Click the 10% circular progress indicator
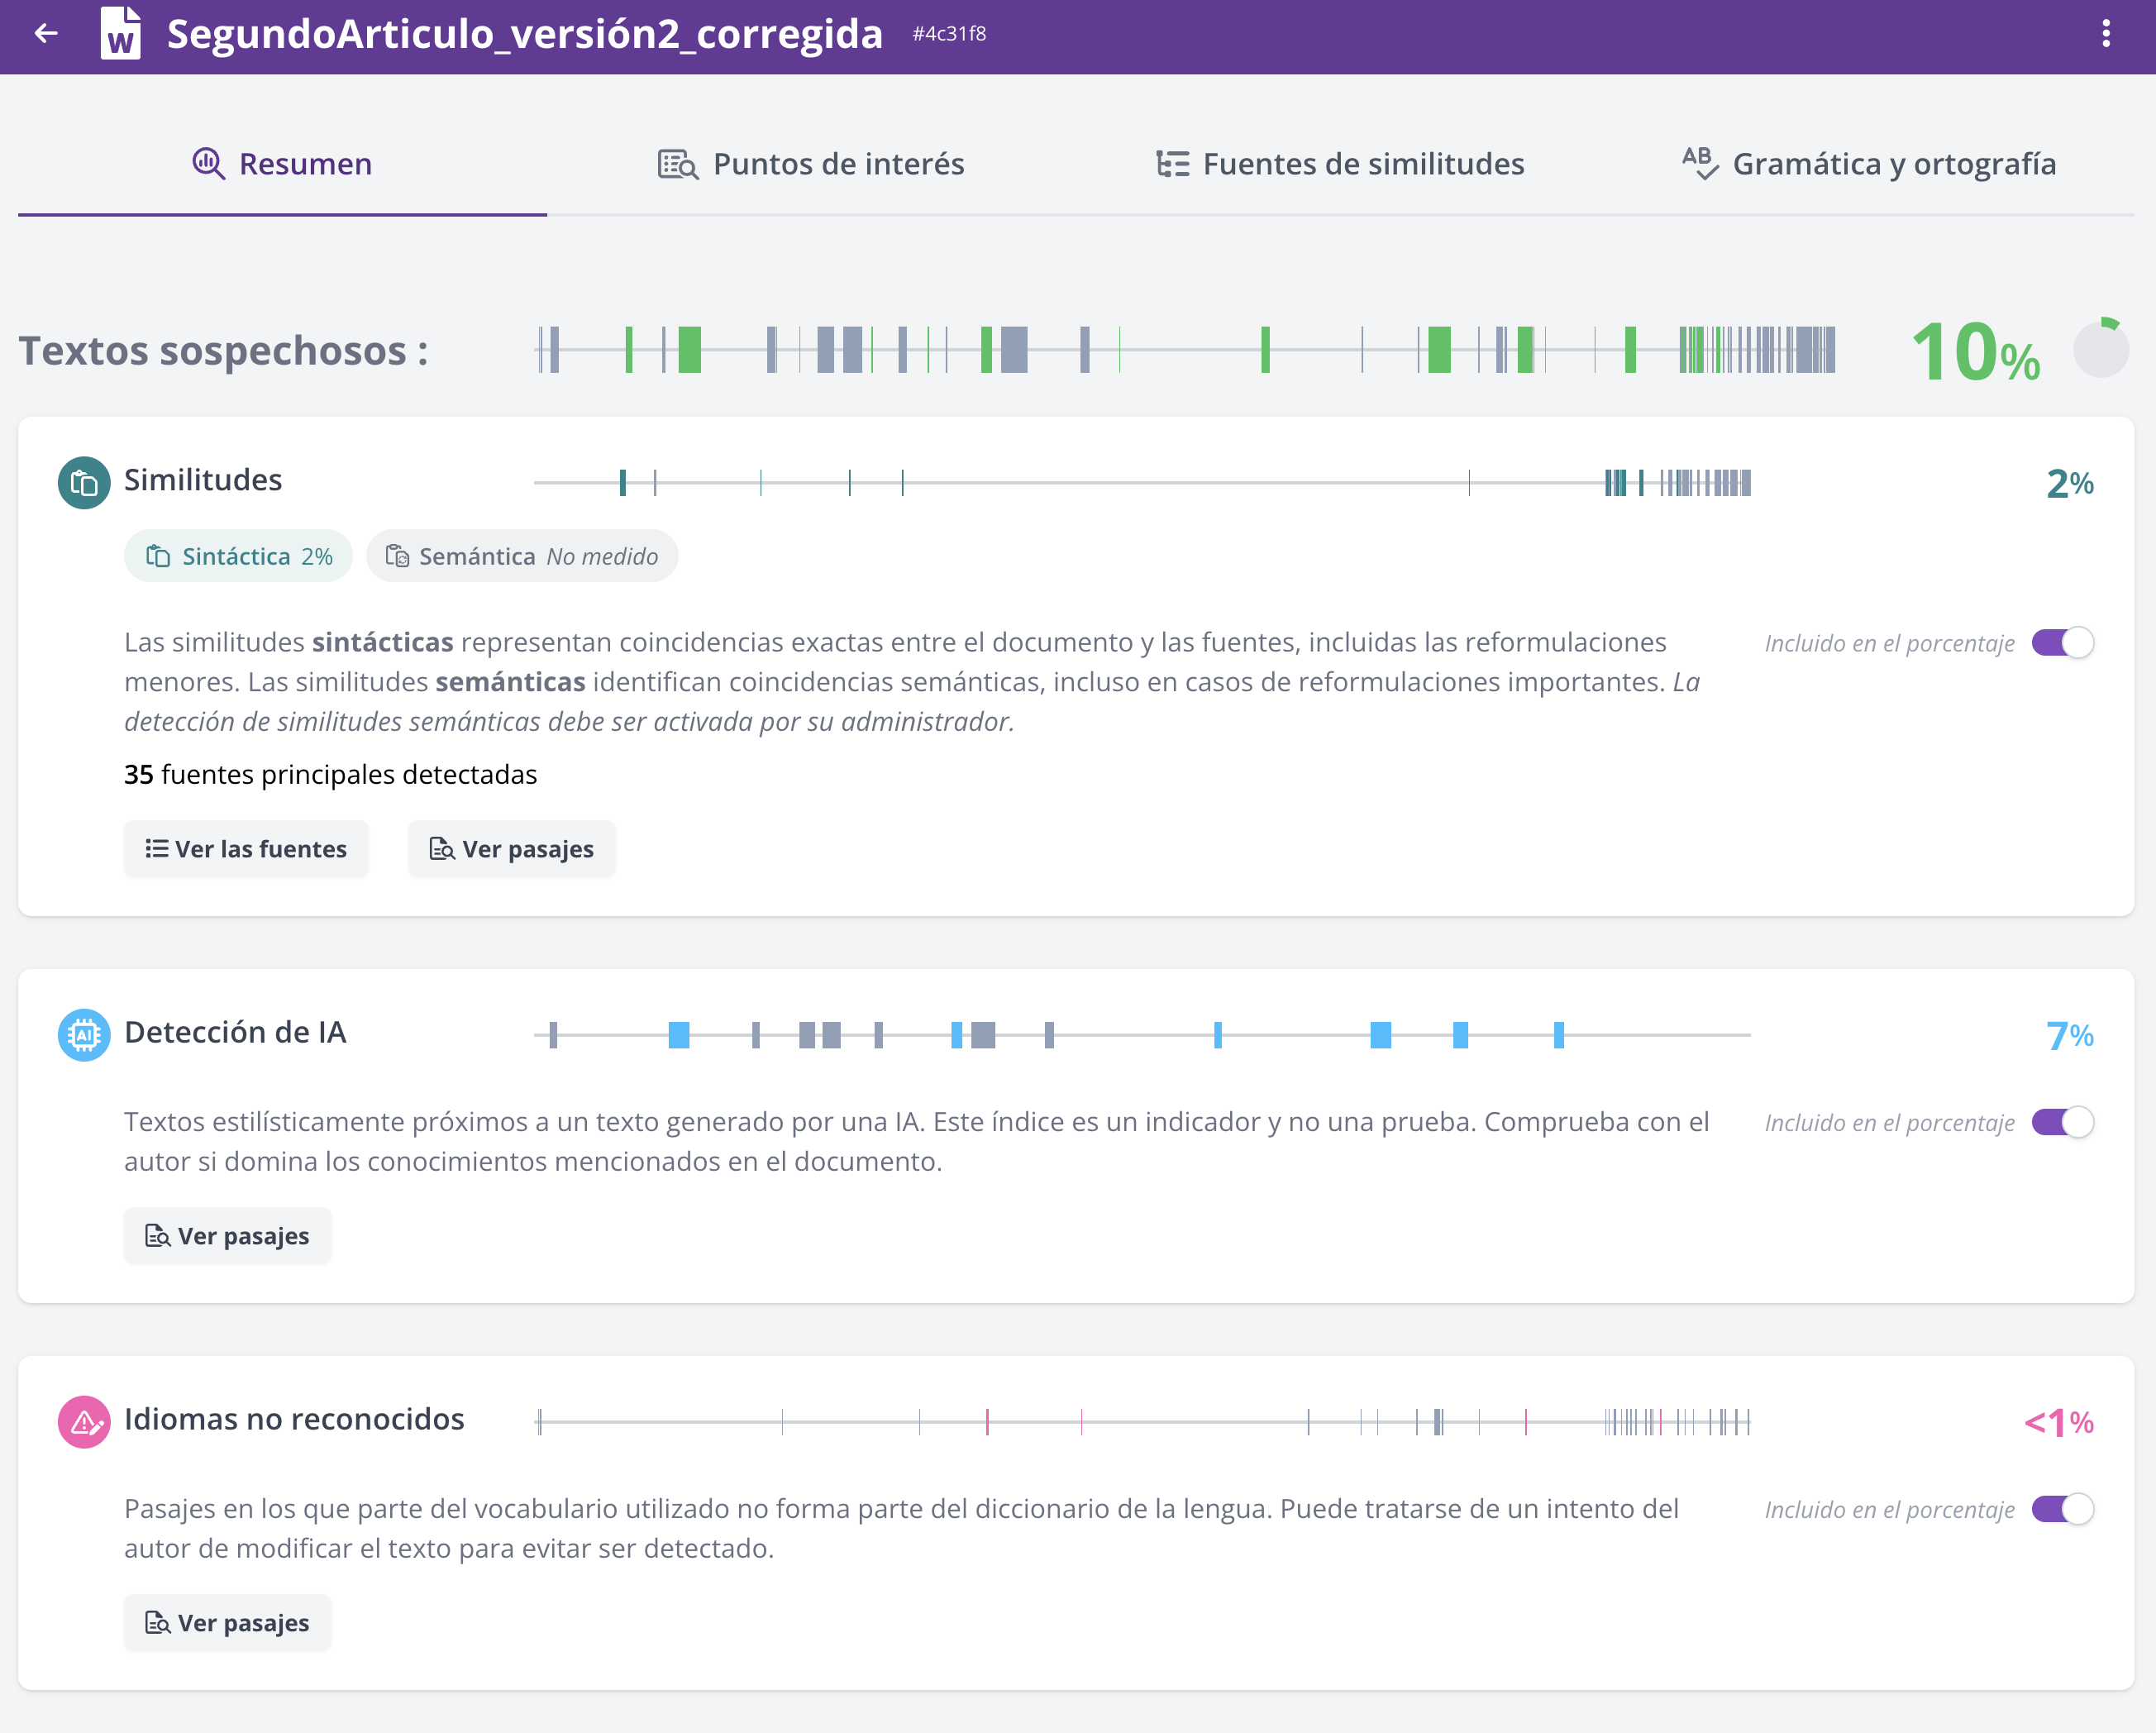This screenshot has height=1733, width=2156. [2100, 349]
